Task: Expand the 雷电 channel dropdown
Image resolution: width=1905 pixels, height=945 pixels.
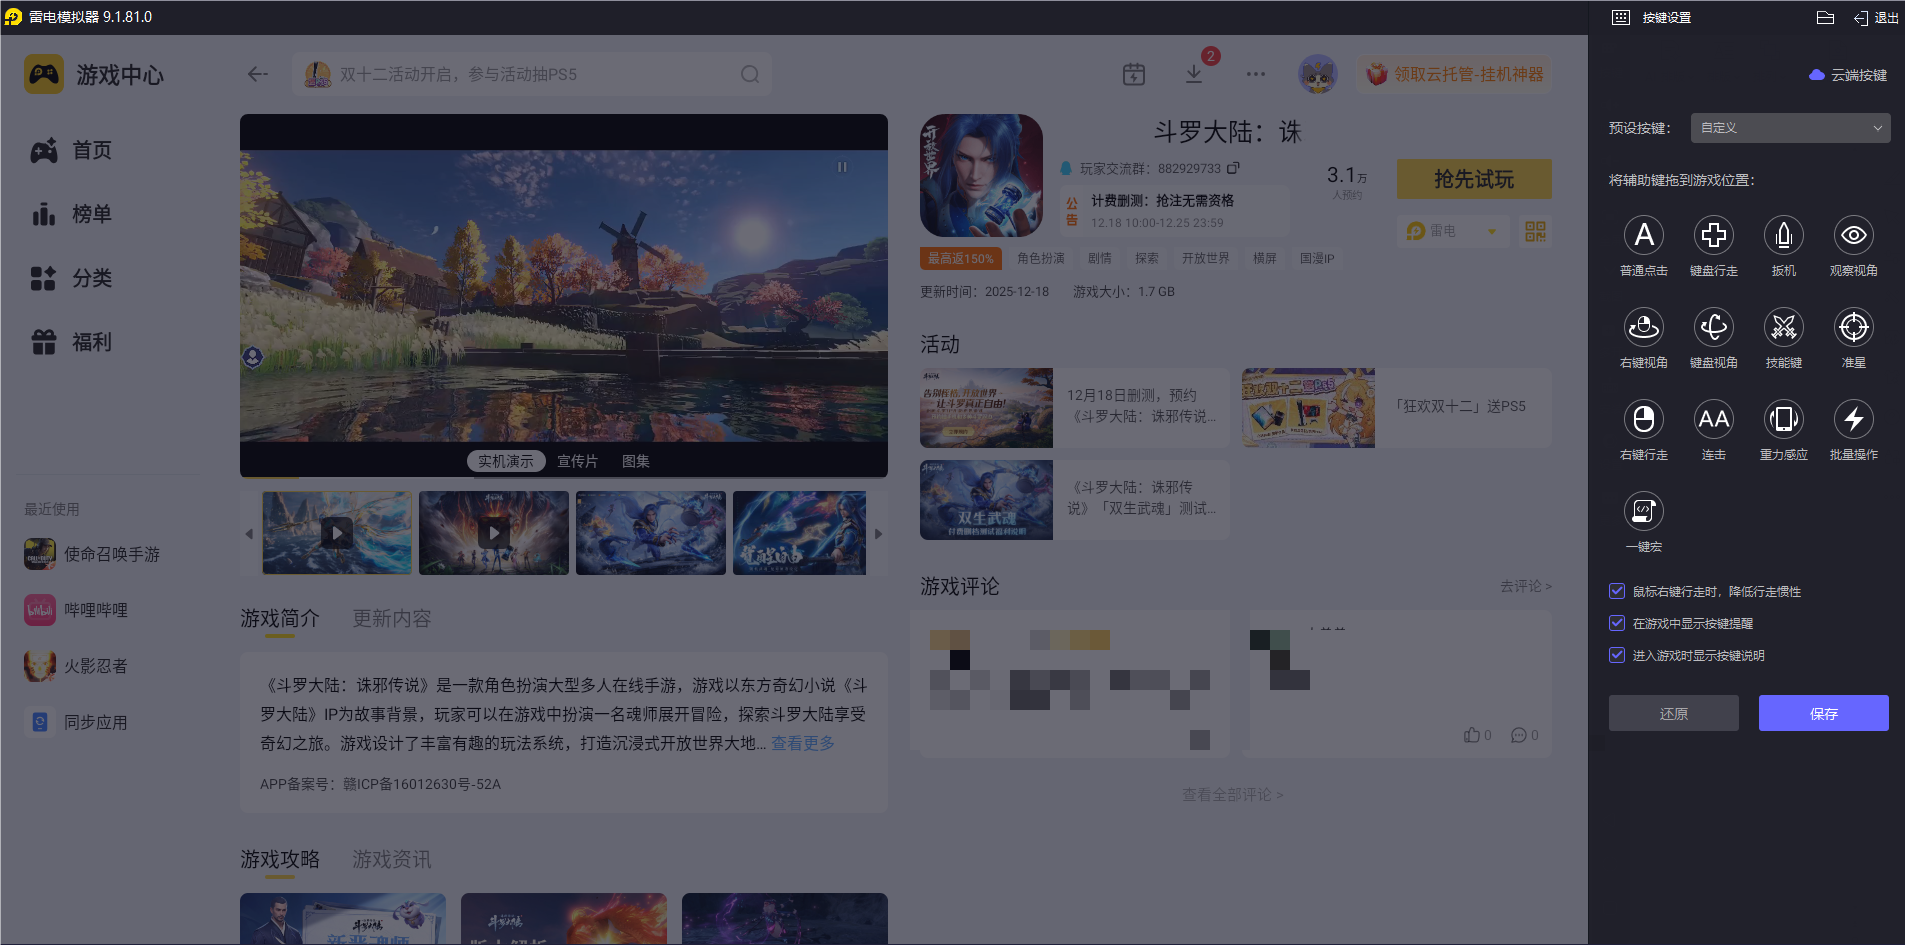Action: click(x=1452, y=231)
